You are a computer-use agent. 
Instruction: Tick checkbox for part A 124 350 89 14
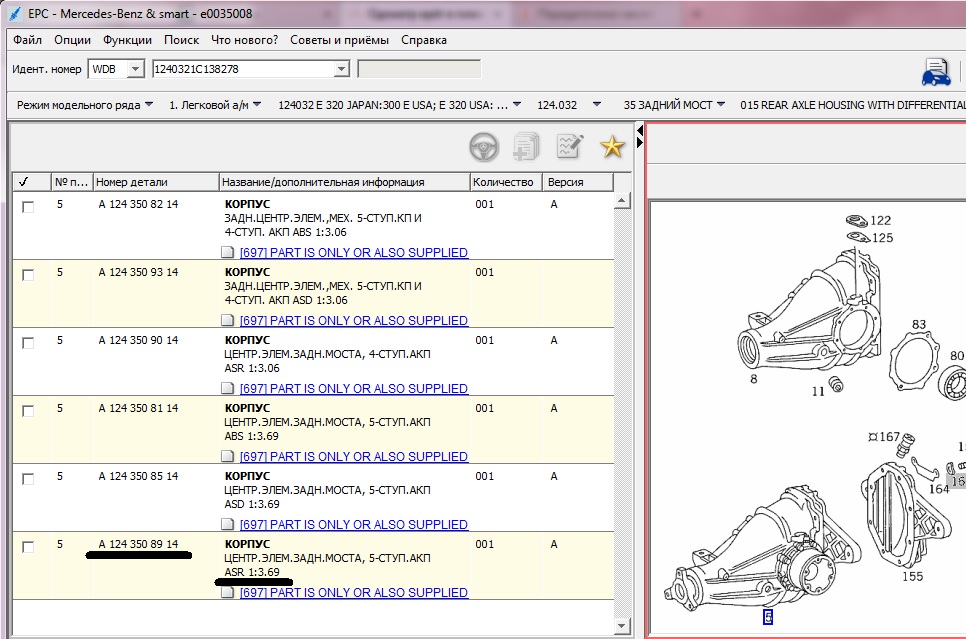tap(28, 547)
